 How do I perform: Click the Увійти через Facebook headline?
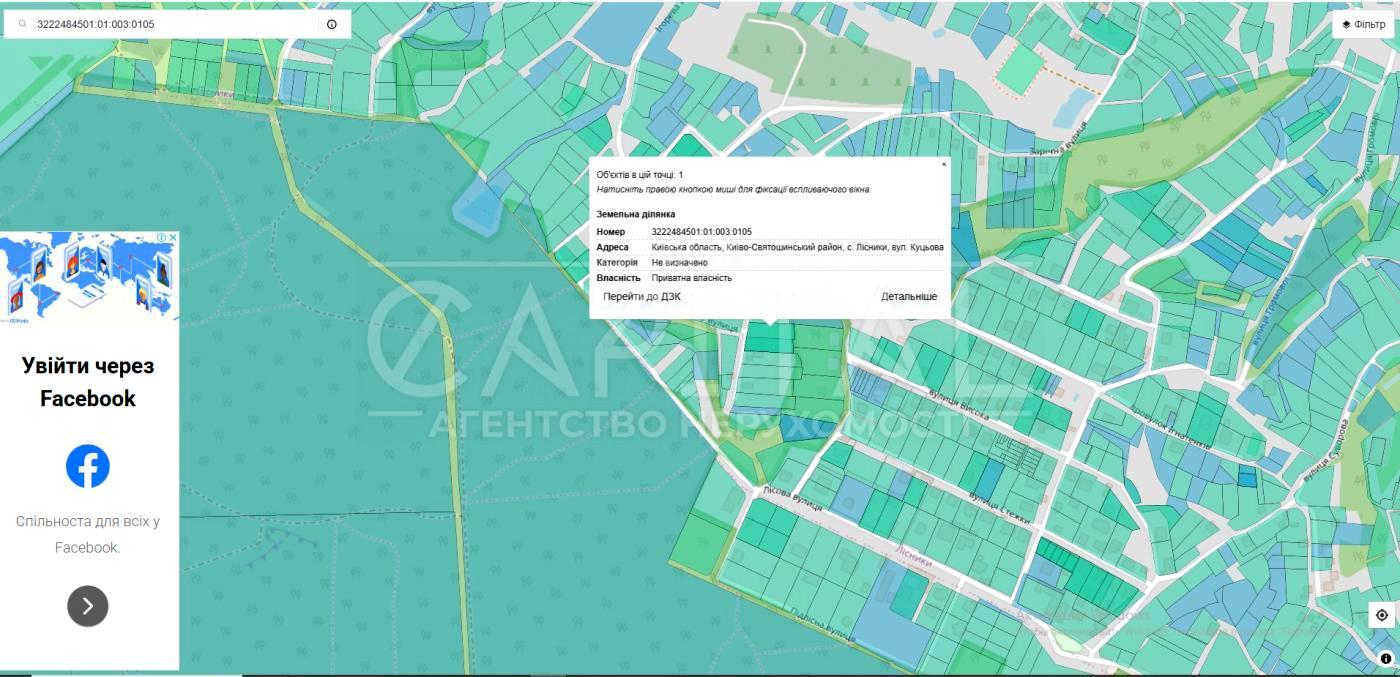click(88, 382)
